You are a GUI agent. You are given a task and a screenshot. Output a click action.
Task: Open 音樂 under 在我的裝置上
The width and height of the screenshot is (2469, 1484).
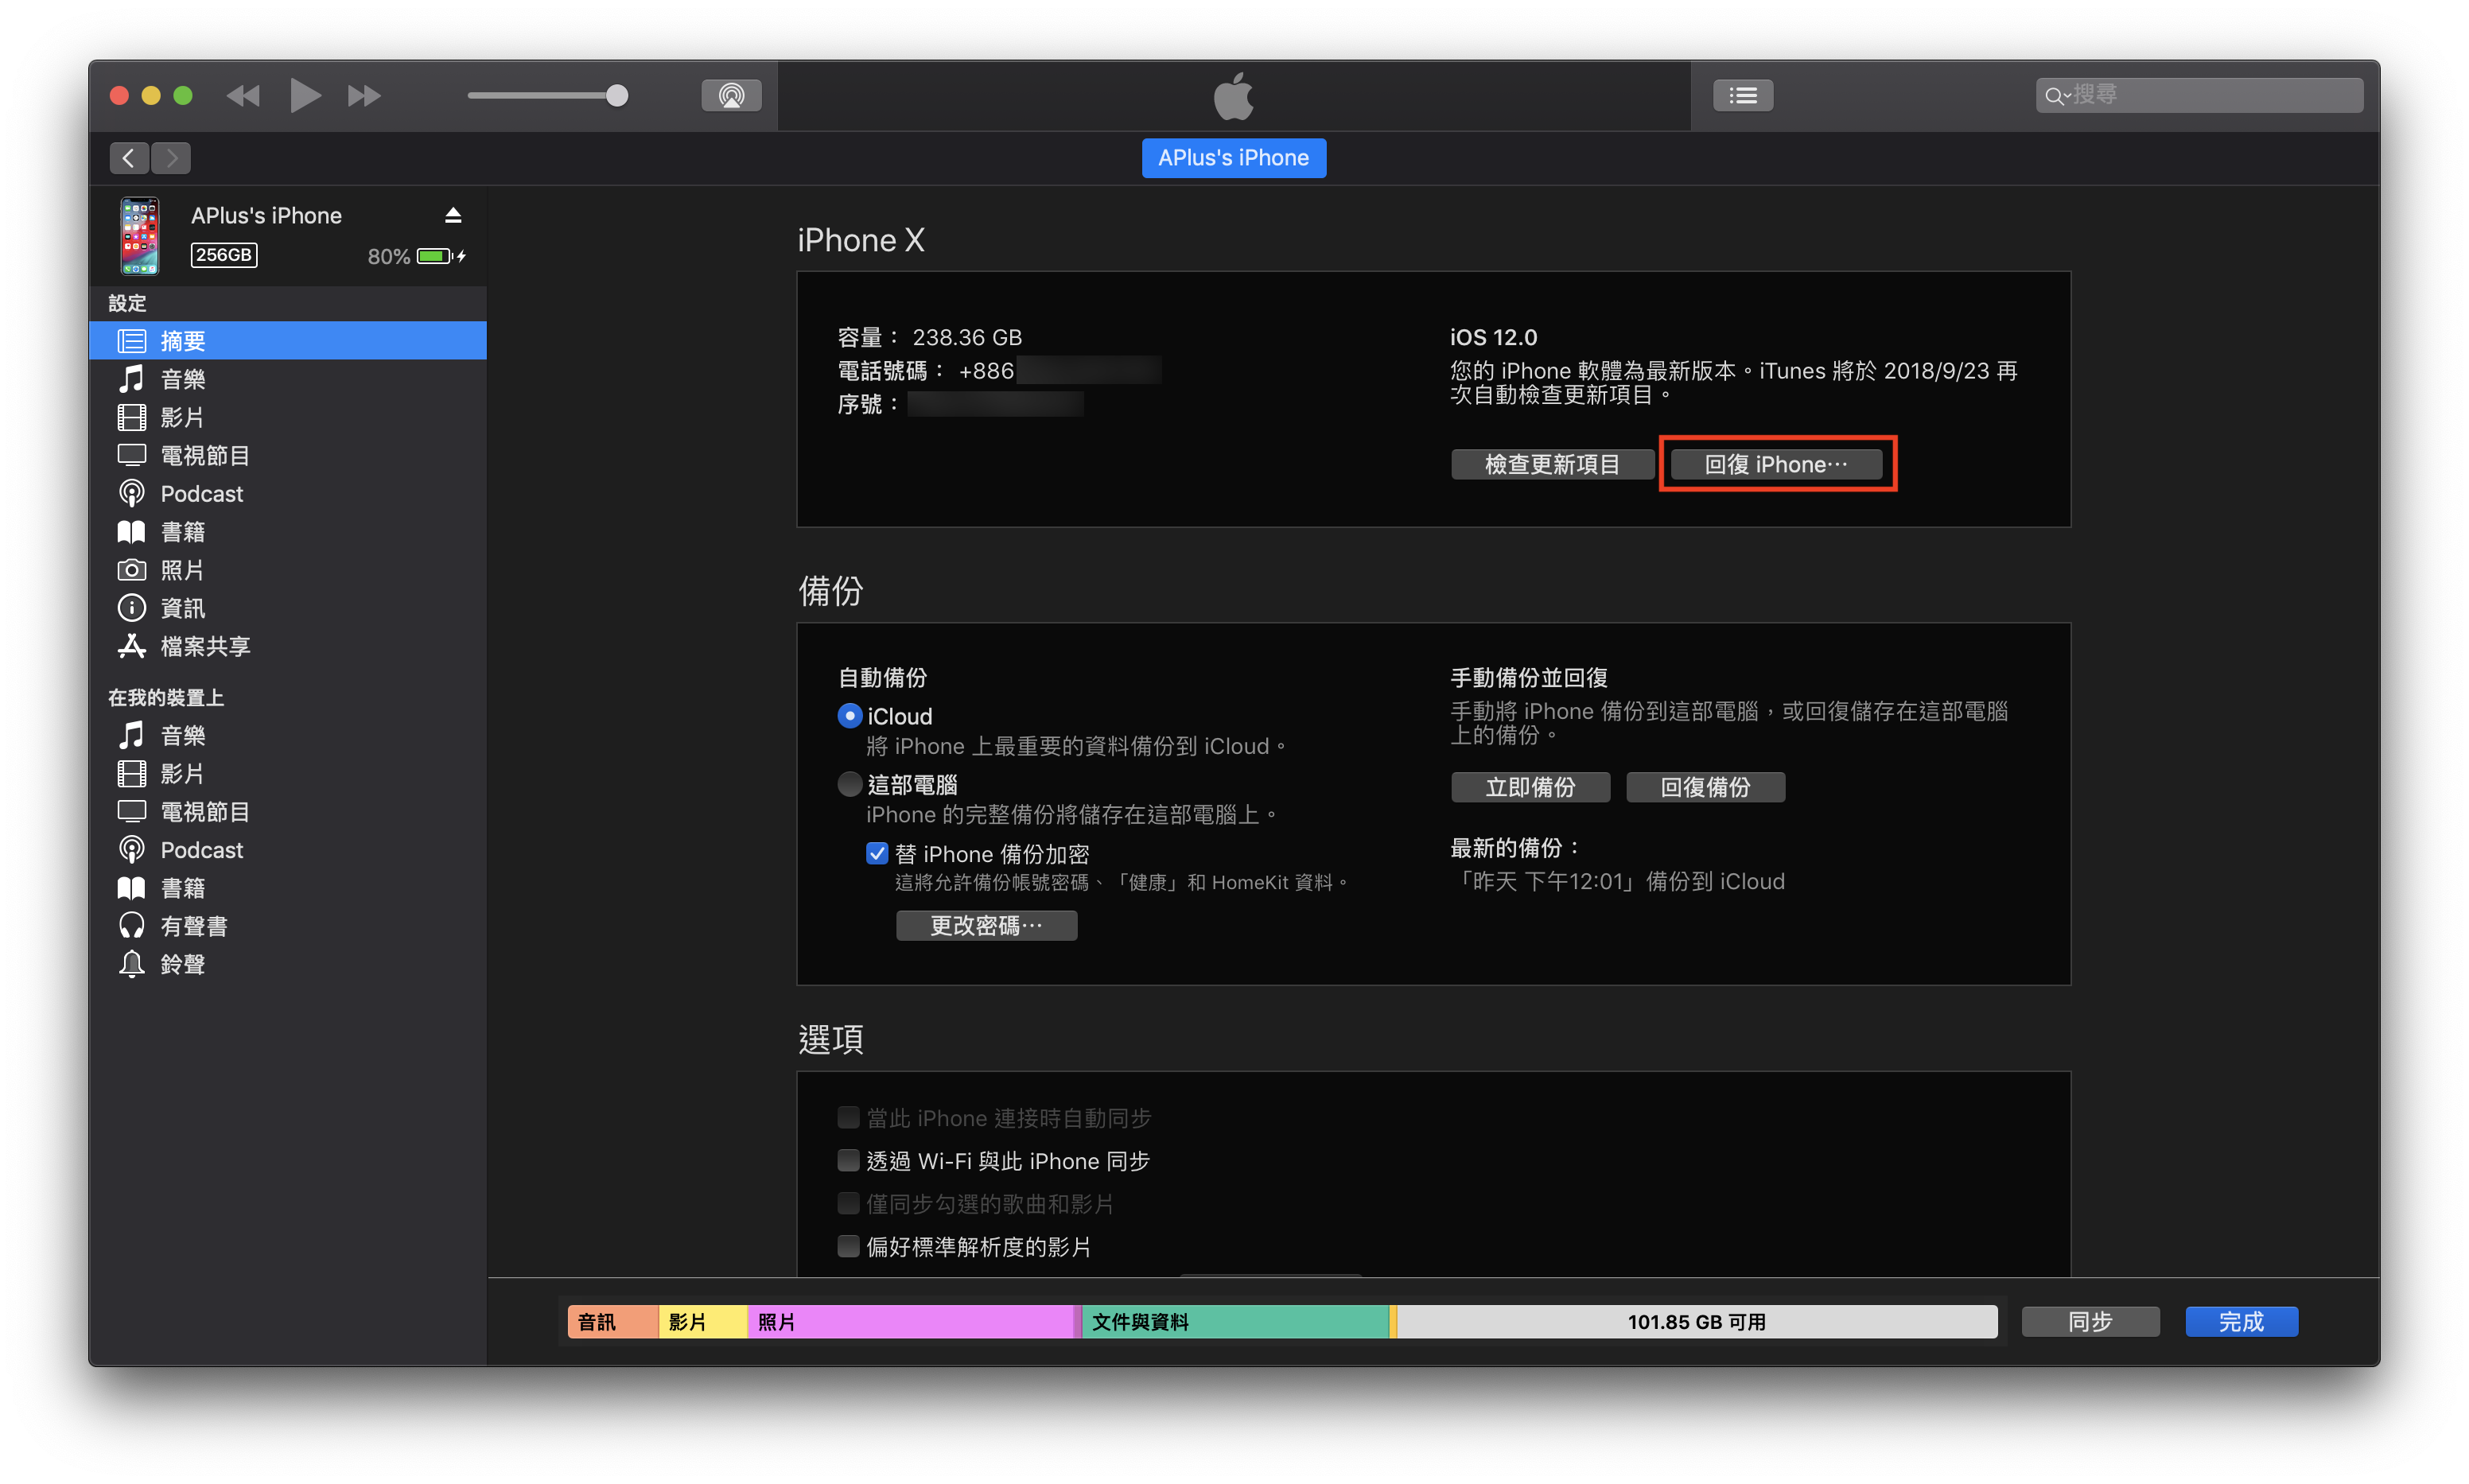(288, 735)
